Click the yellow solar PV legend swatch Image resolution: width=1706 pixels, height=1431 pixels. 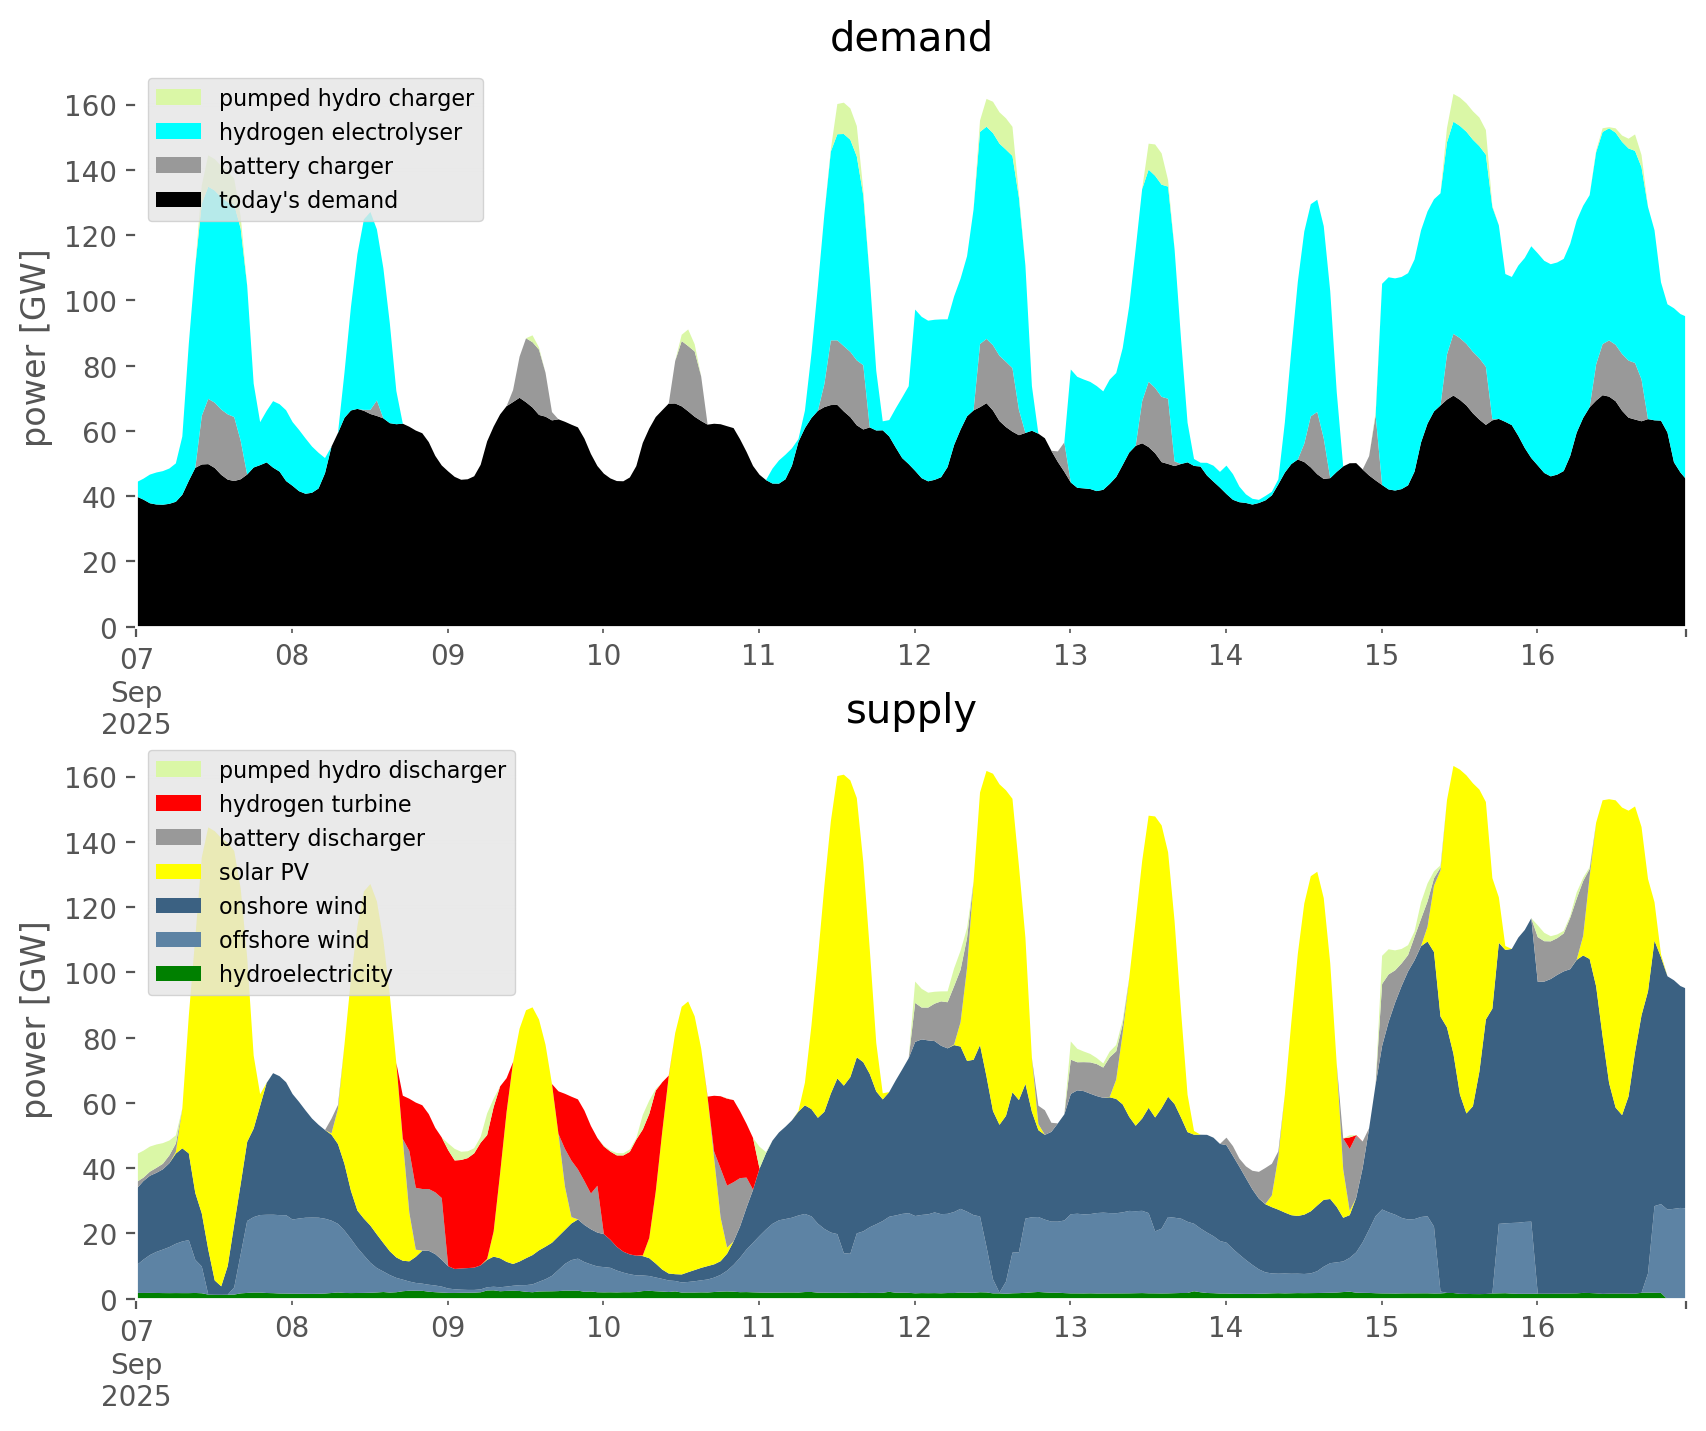coord(179,872)
